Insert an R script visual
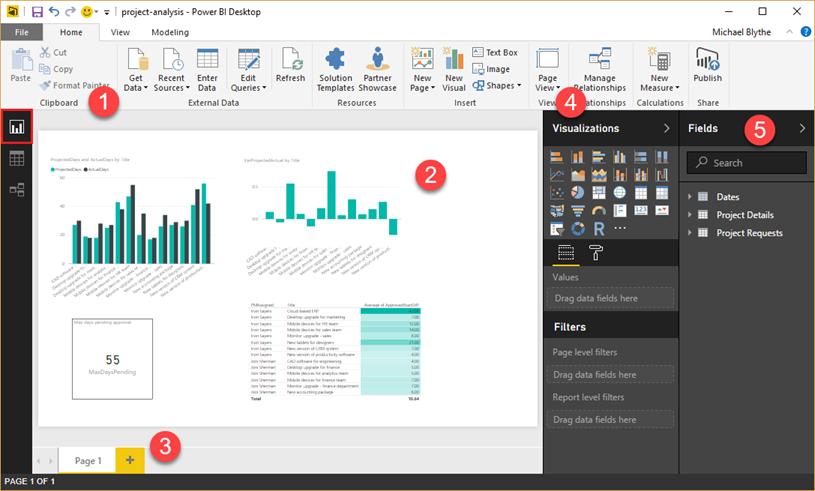The width and height of the screenshot is (815, 491). pyautogui.click(x=599, y=229)
